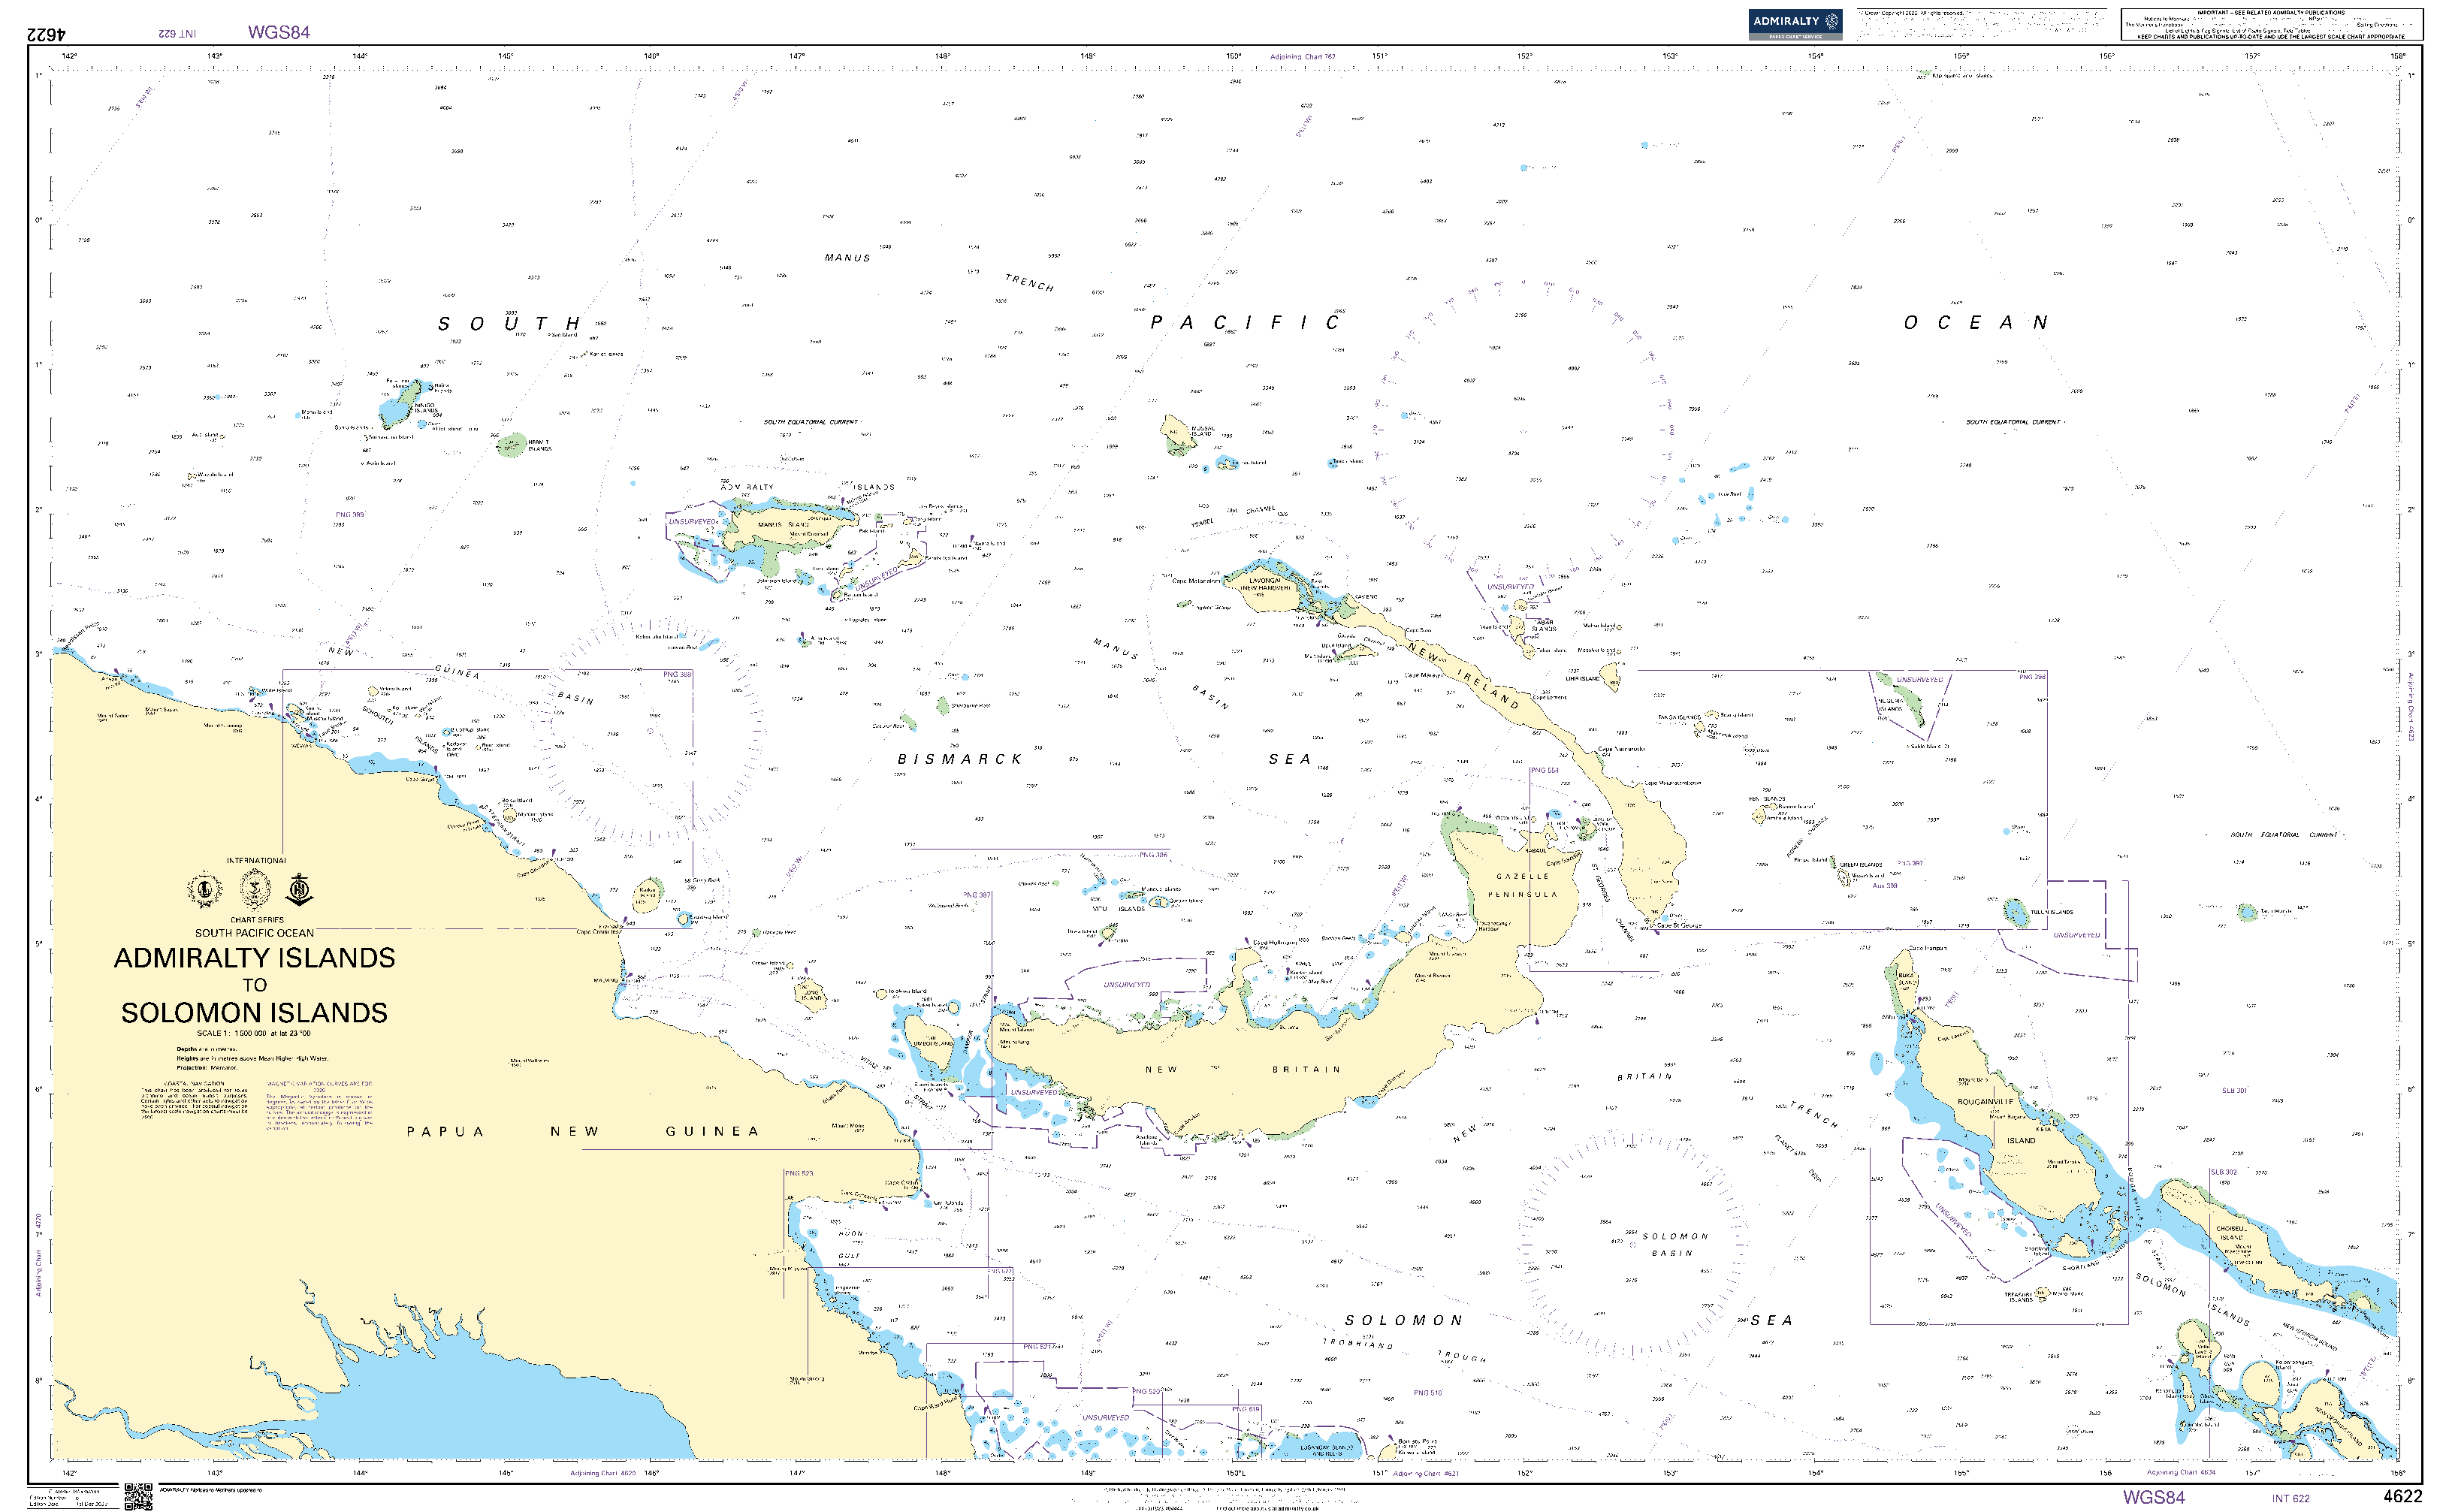Screen dimensions: 2449x1512
Task: Click chart number 4622 at bottom right
Action: coord(2403,1497)
